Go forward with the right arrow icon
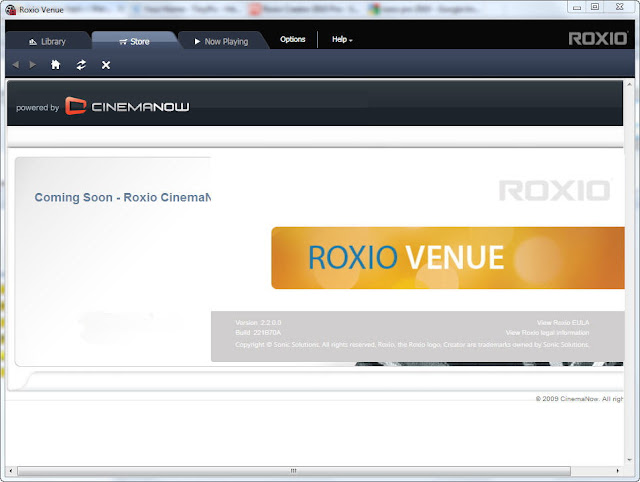 pyautogui.click(x=33, y=64)
